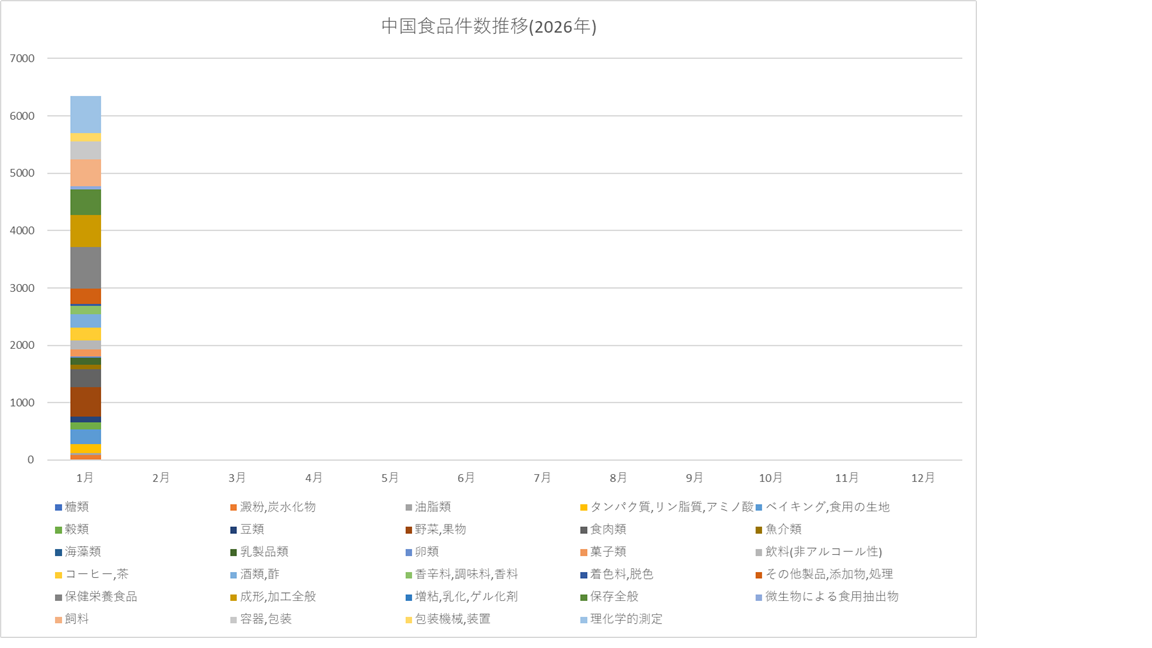Select the 糖類 legend entry
Screen dimensions: 1152x648
(77, 507)
